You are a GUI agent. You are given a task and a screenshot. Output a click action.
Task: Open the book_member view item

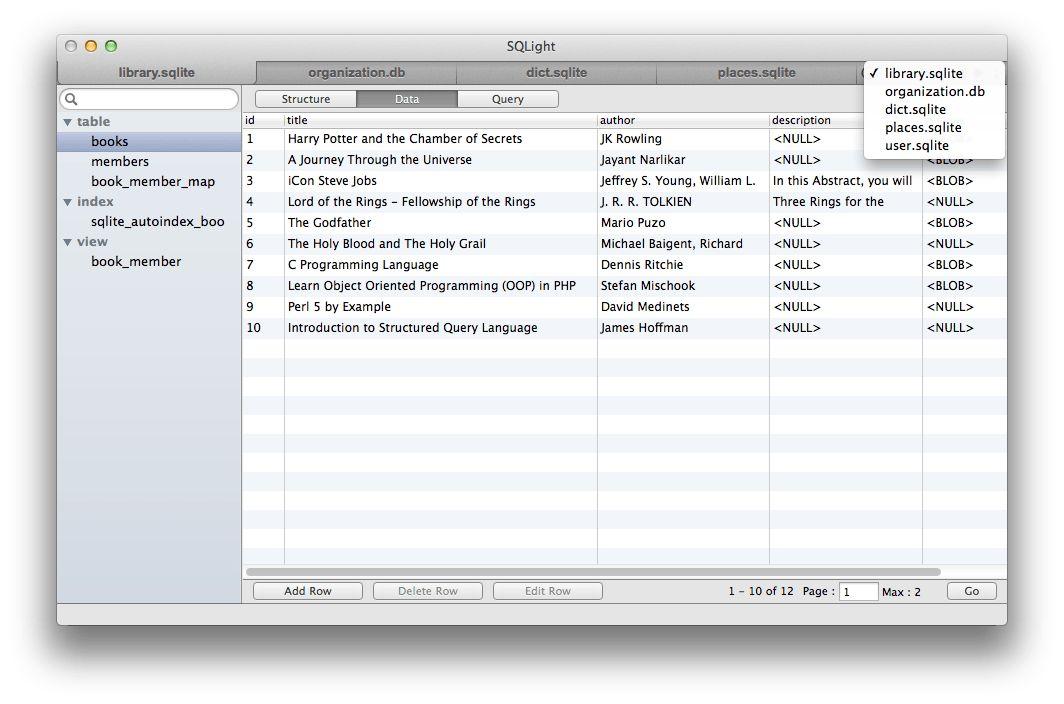pyautogui.click(x=136, y=261)
